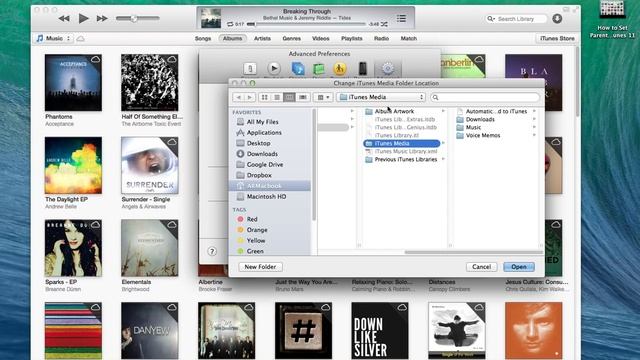The width and height of the screenshot is (640, 360).
Task: Switch file dialog to column view
Action: [x=289, y=97]
